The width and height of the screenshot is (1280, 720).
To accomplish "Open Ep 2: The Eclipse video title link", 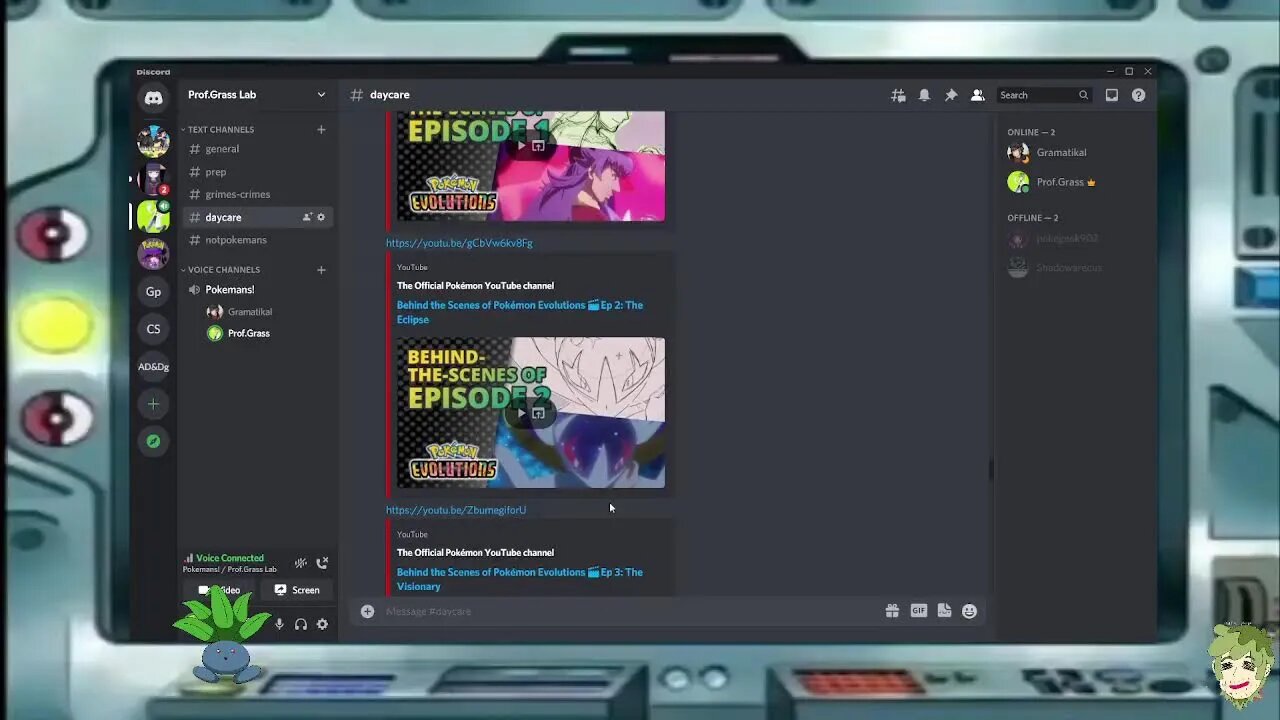I will (520, 312).
